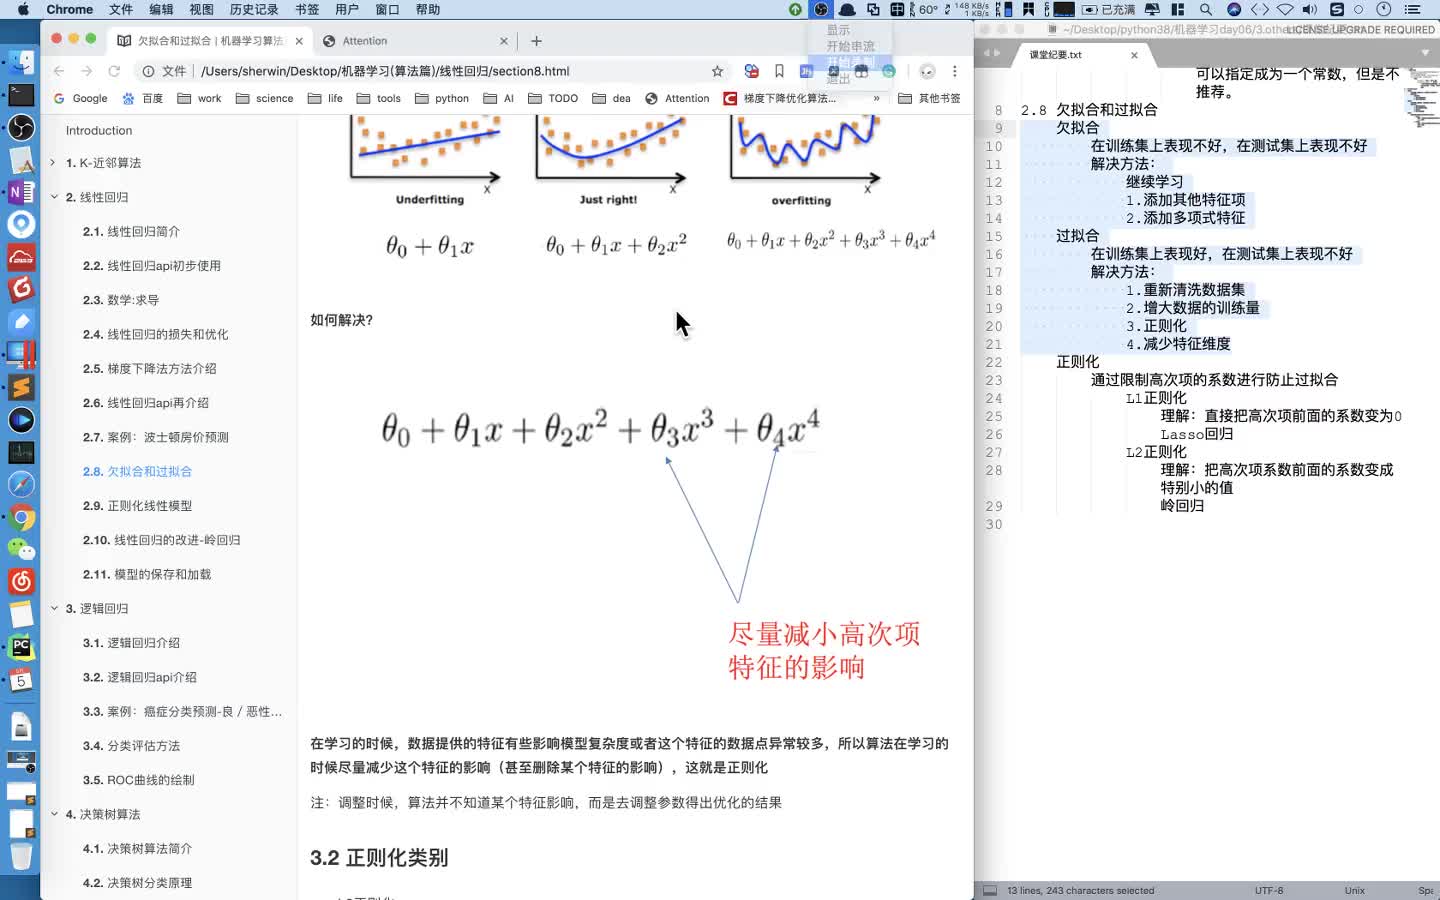Open Safari from the Dock
The width and height of the screenshot is (1440, 900).
pyautogui.click(x=21, y=484)
